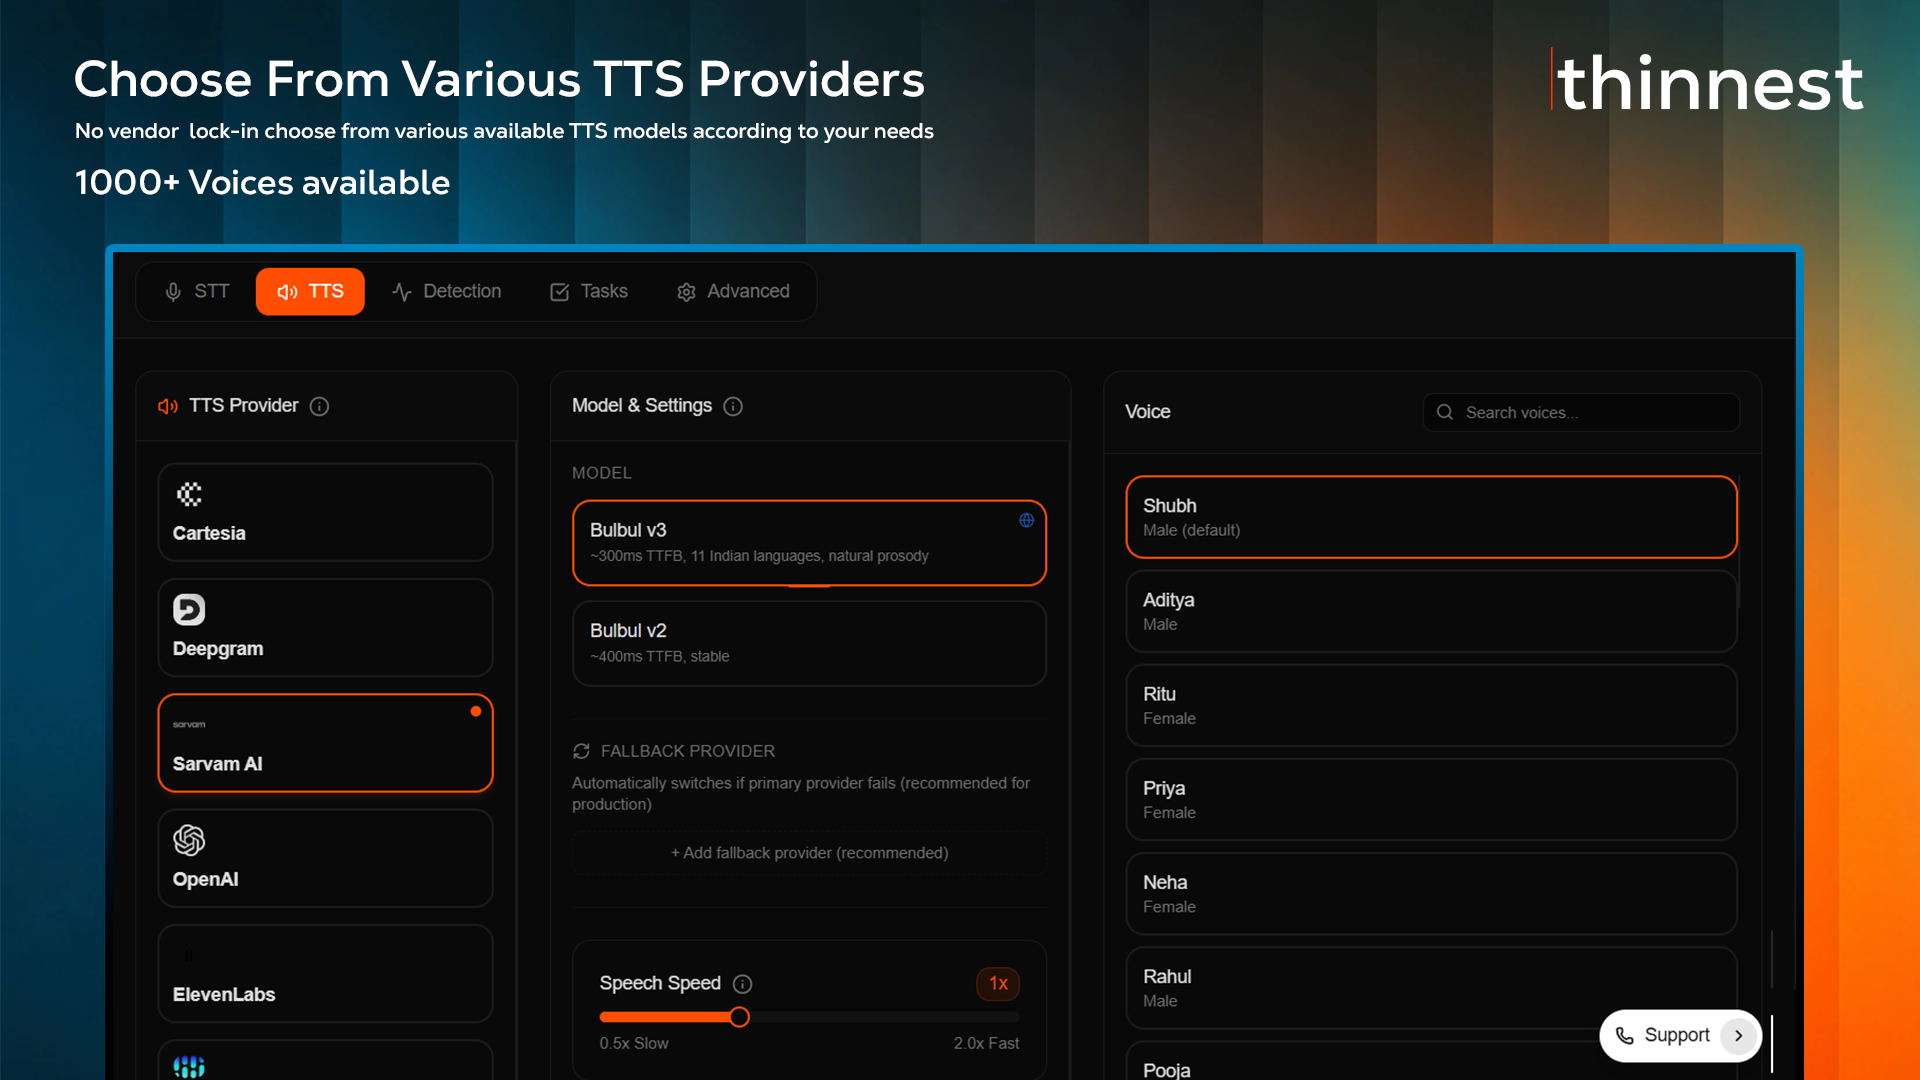Click the Speech Speed info icon
The image size is (1920, 1080).
pyautogui.click(x=743, y=984)
